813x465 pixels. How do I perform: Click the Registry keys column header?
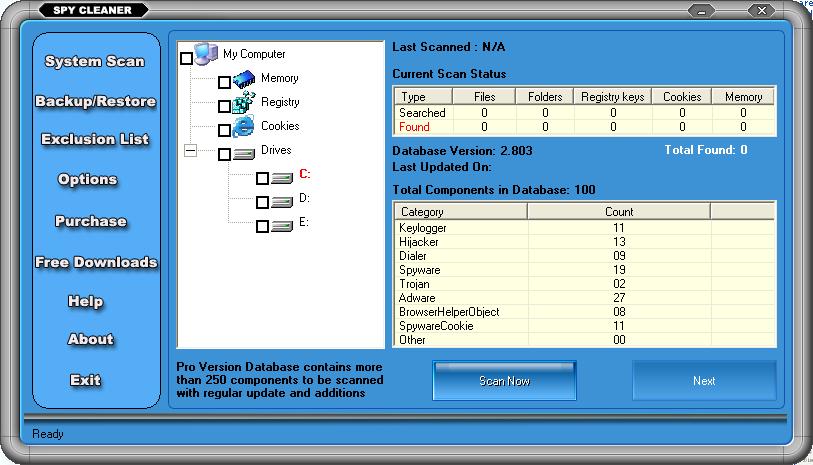[x=613, y=96]
